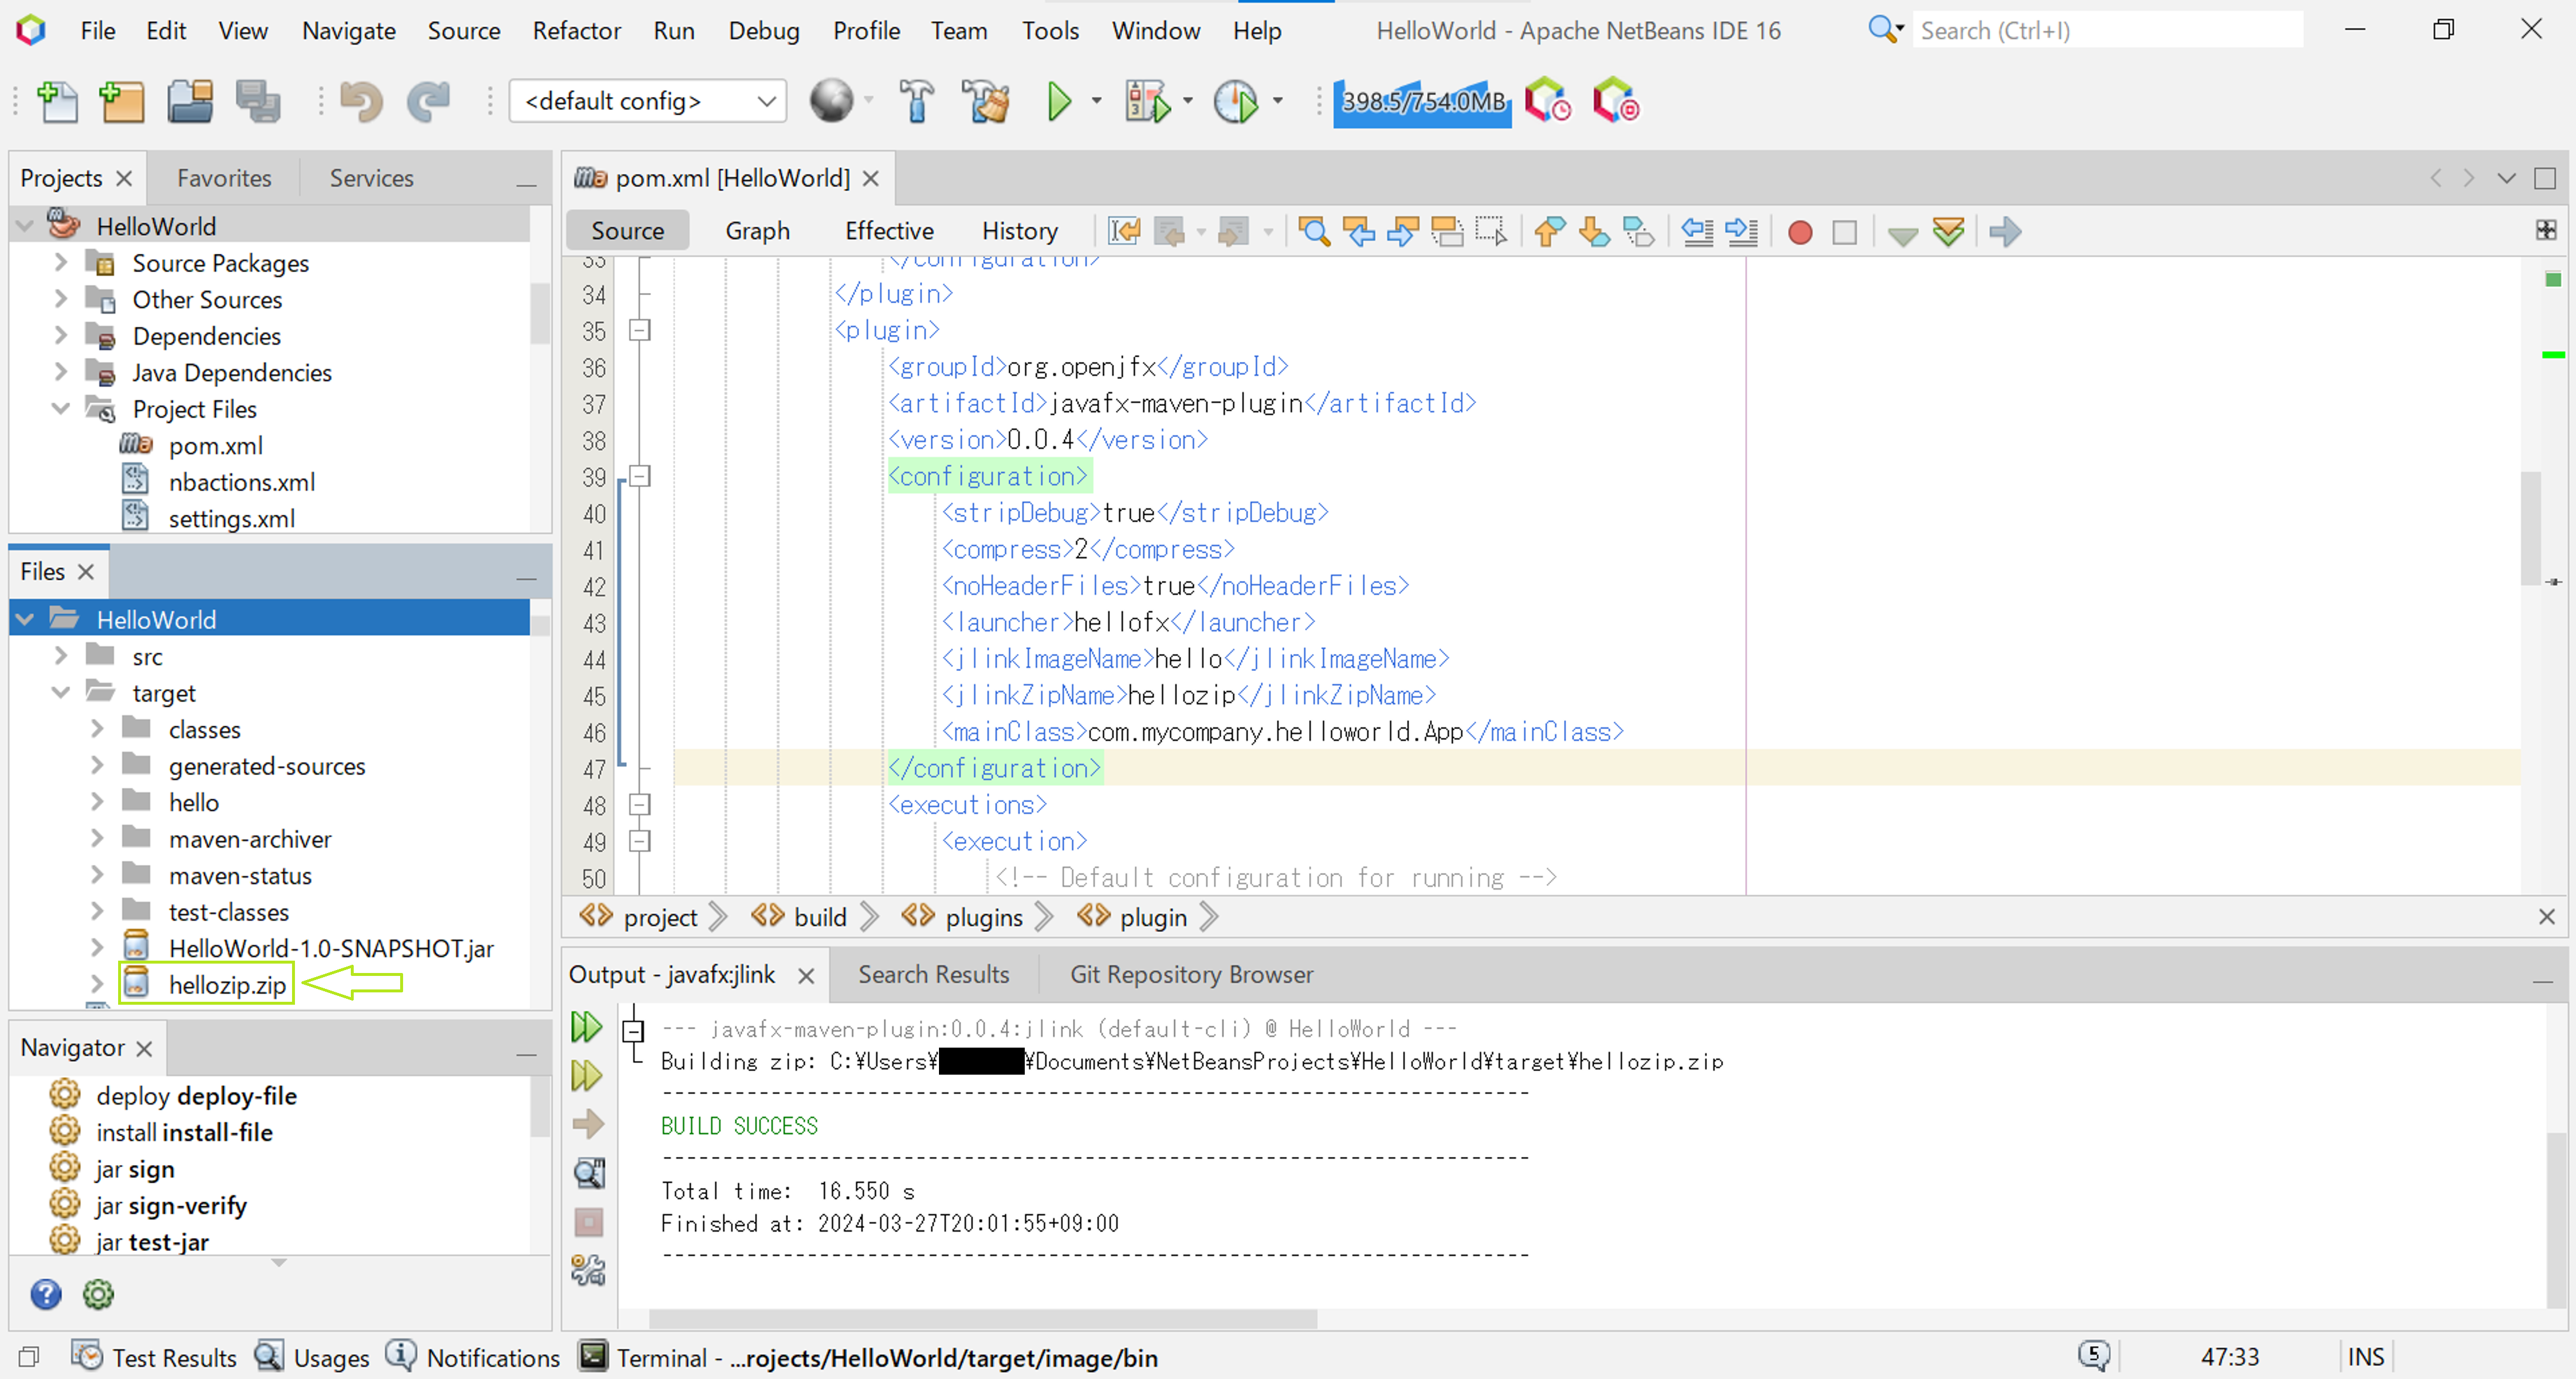Expand the Source Packages node
2576x1379 pixels.
tap(61, 262)
